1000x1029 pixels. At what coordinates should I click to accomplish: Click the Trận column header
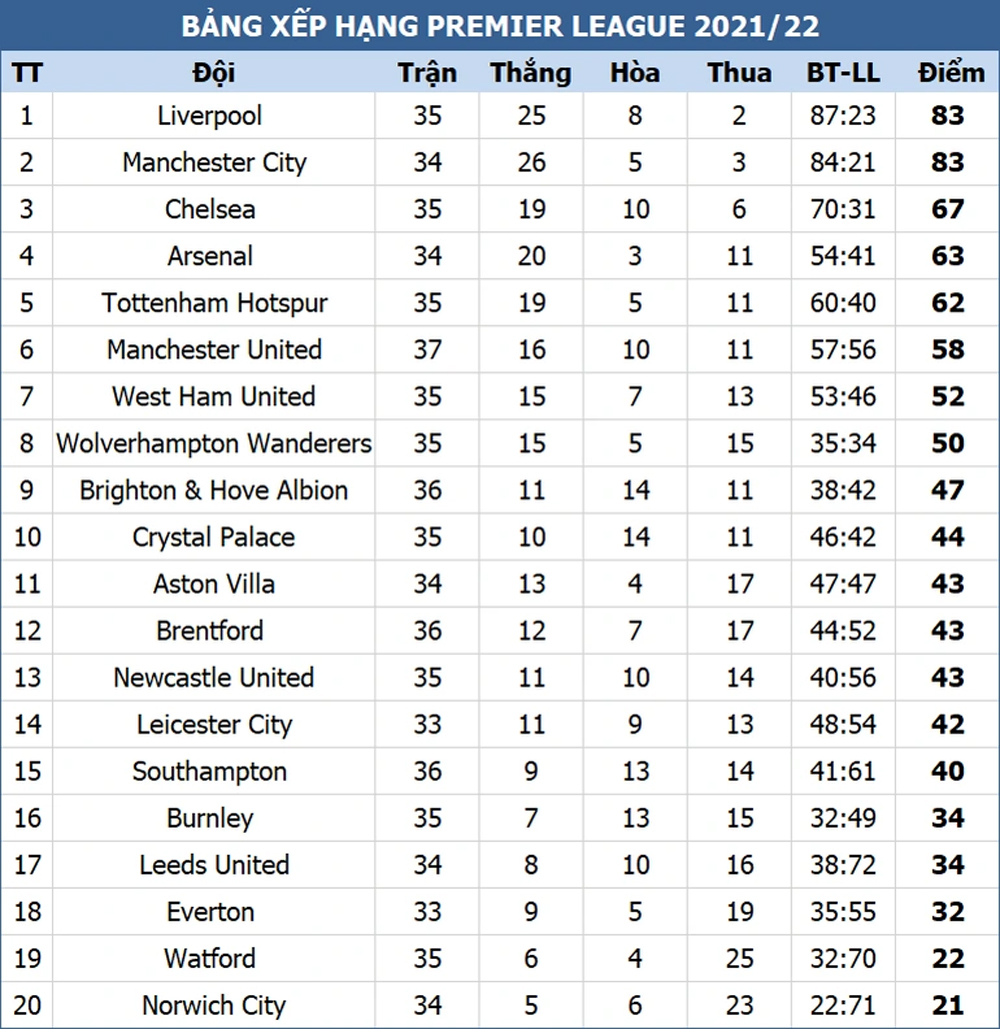427,74
